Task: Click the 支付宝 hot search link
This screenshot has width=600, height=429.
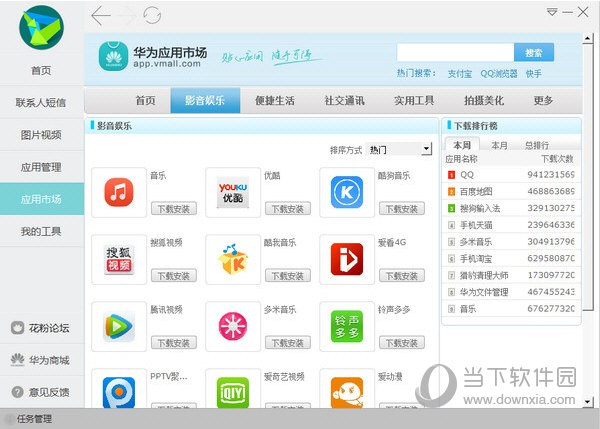Action: pos(460,73)
